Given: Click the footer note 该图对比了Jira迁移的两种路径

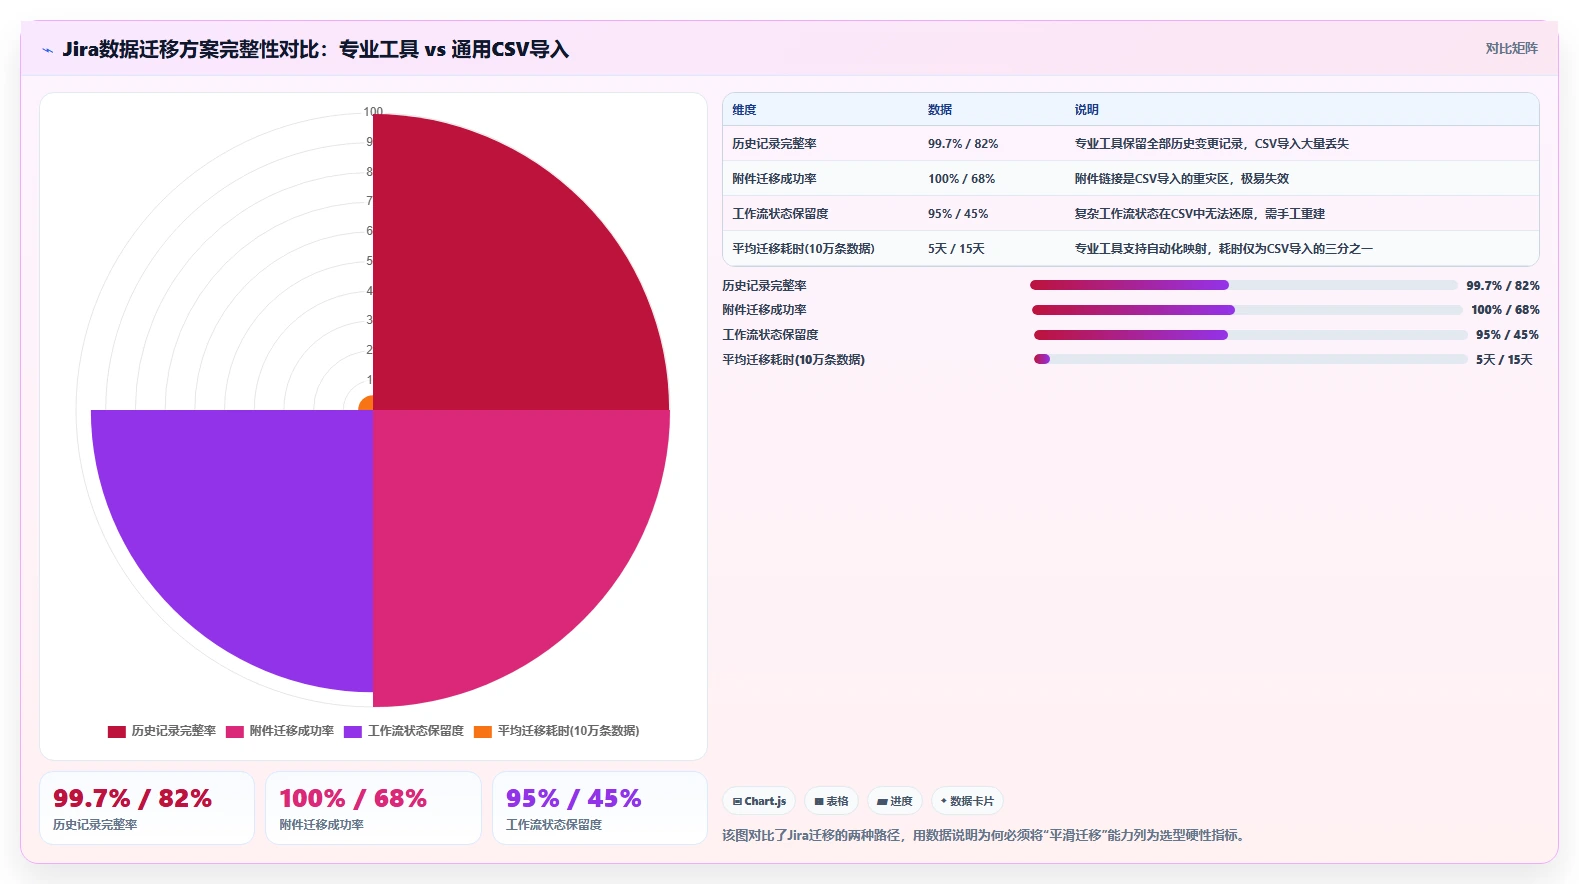Looking at the screenshot, I should pyautogui.click(x=986, y=835).
